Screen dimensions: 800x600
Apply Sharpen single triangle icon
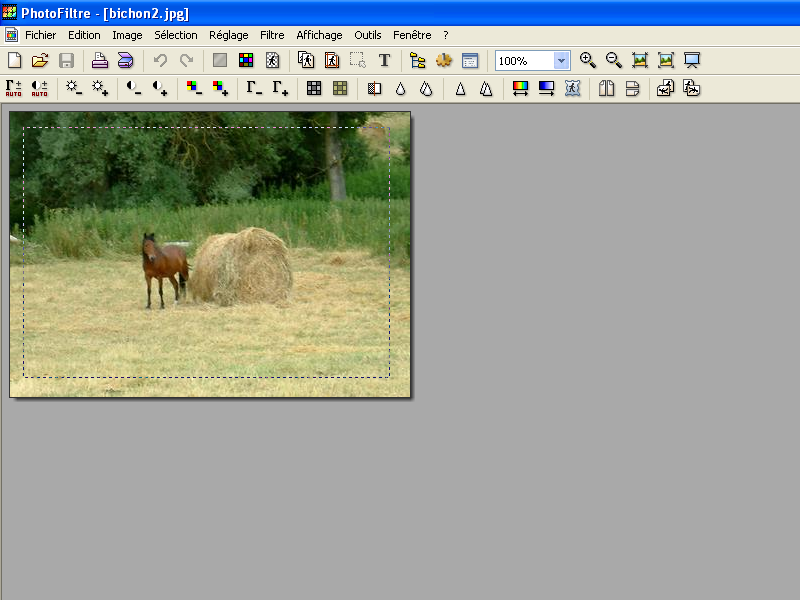click(460, 88)
